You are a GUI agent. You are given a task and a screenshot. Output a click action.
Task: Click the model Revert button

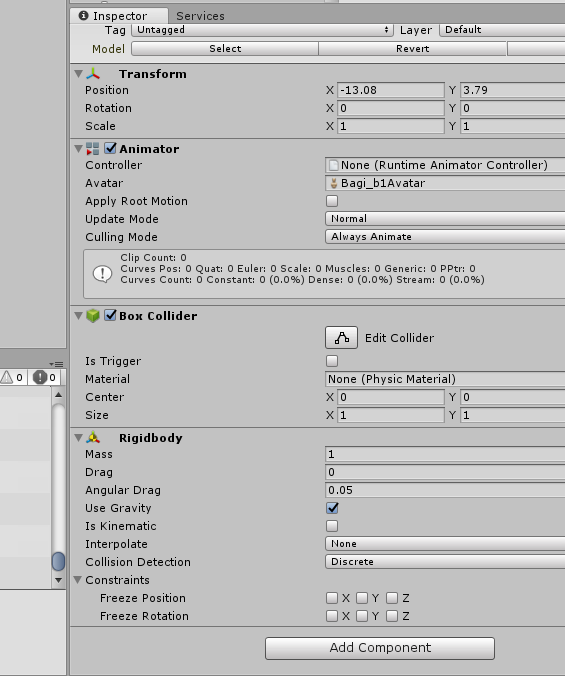[x=412, y=49]
